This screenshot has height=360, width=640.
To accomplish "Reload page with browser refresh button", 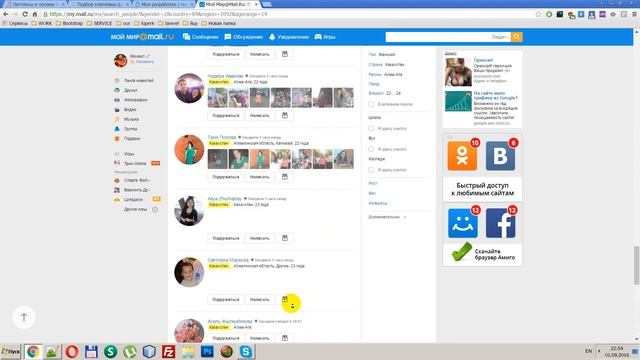I will click(25, 14).
